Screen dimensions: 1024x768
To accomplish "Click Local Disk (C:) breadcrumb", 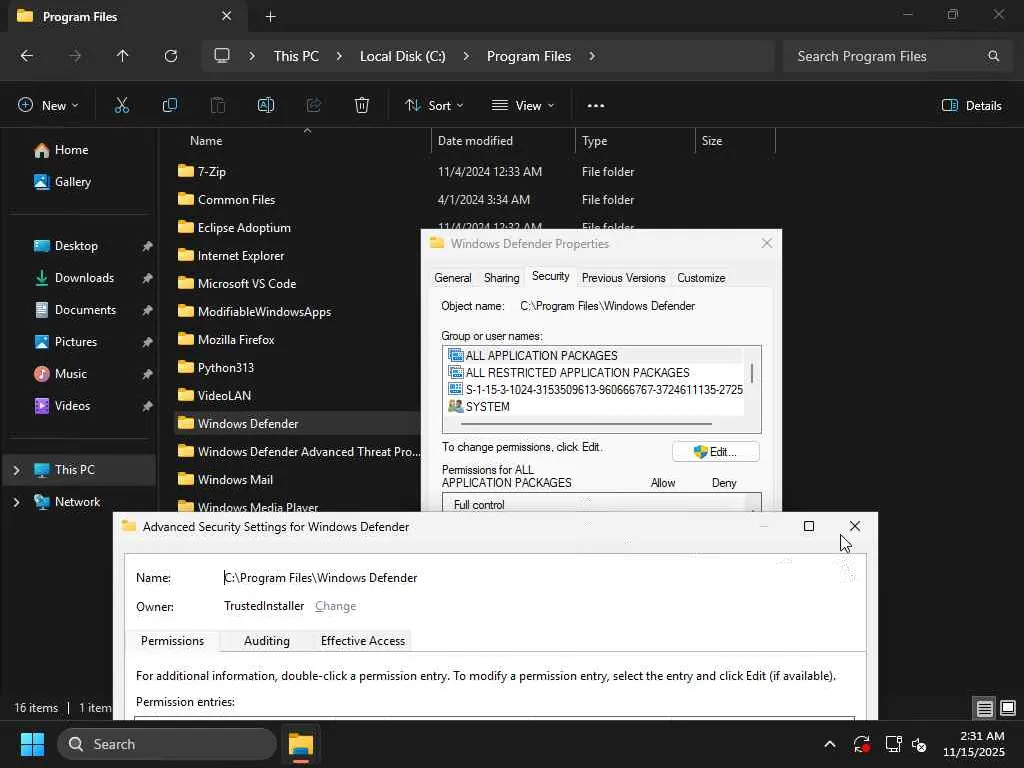I will coord(402,56).
